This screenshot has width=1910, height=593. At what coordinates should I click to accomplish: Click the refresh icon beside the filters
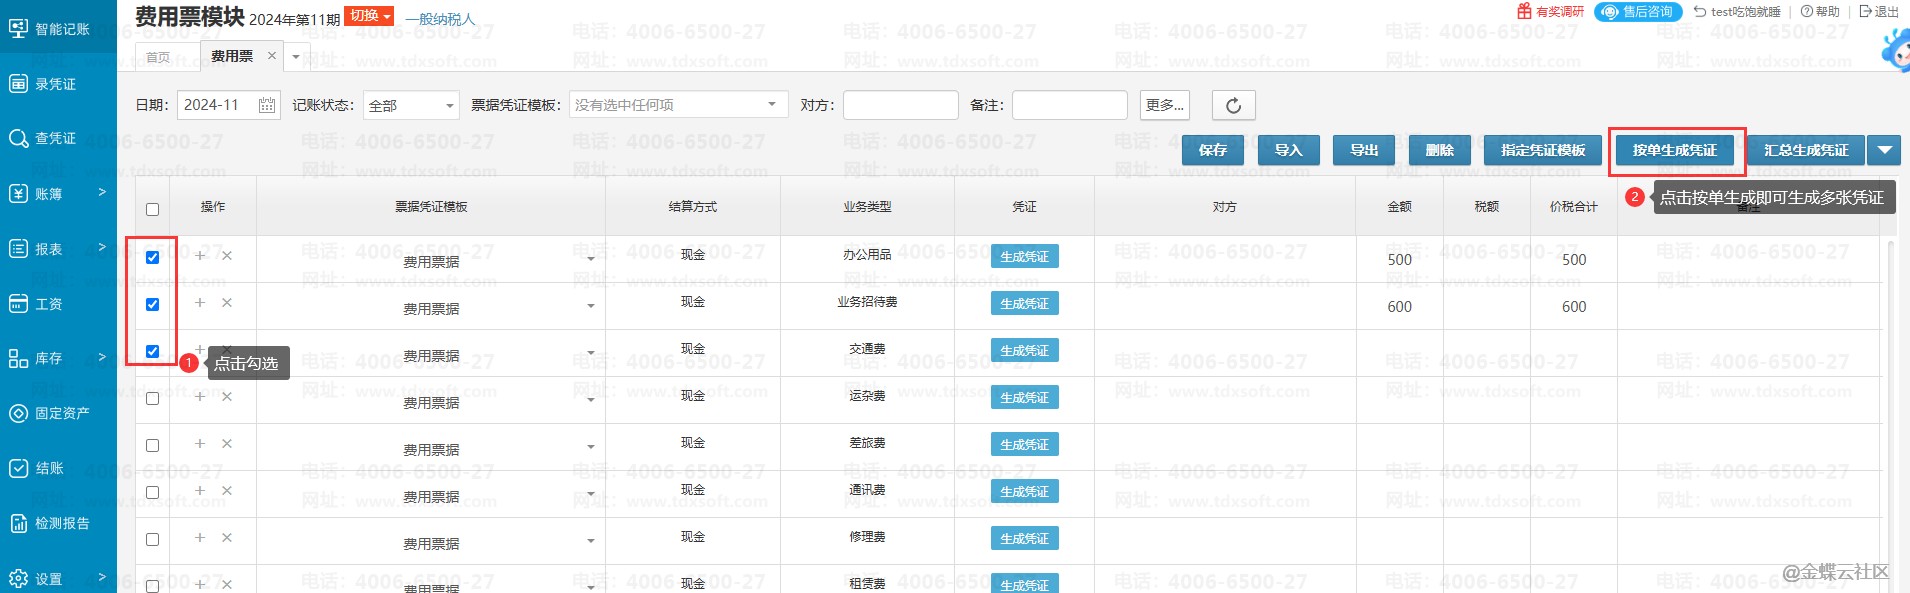tap(1233, 105)
